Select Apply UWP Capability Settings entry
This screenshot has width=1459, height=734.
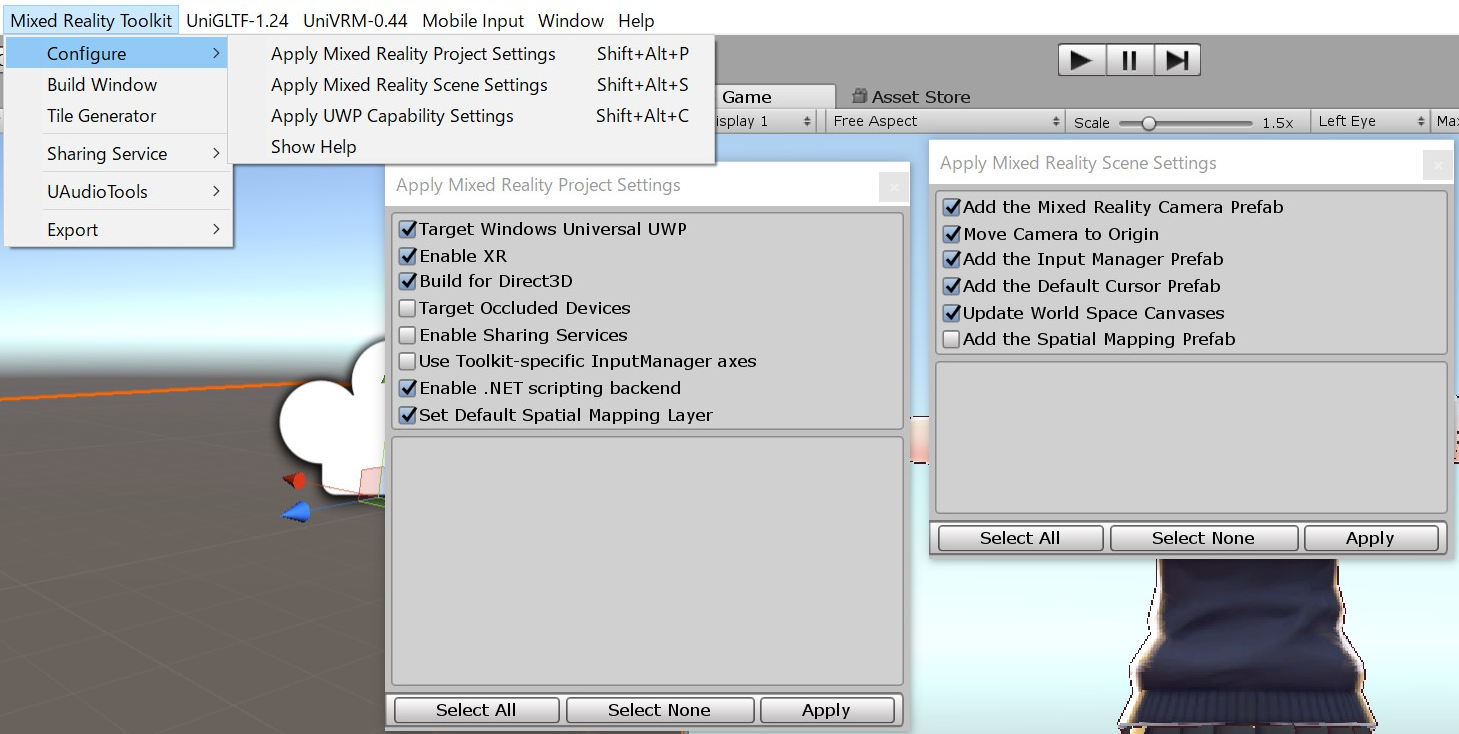[x=472, y=115]
